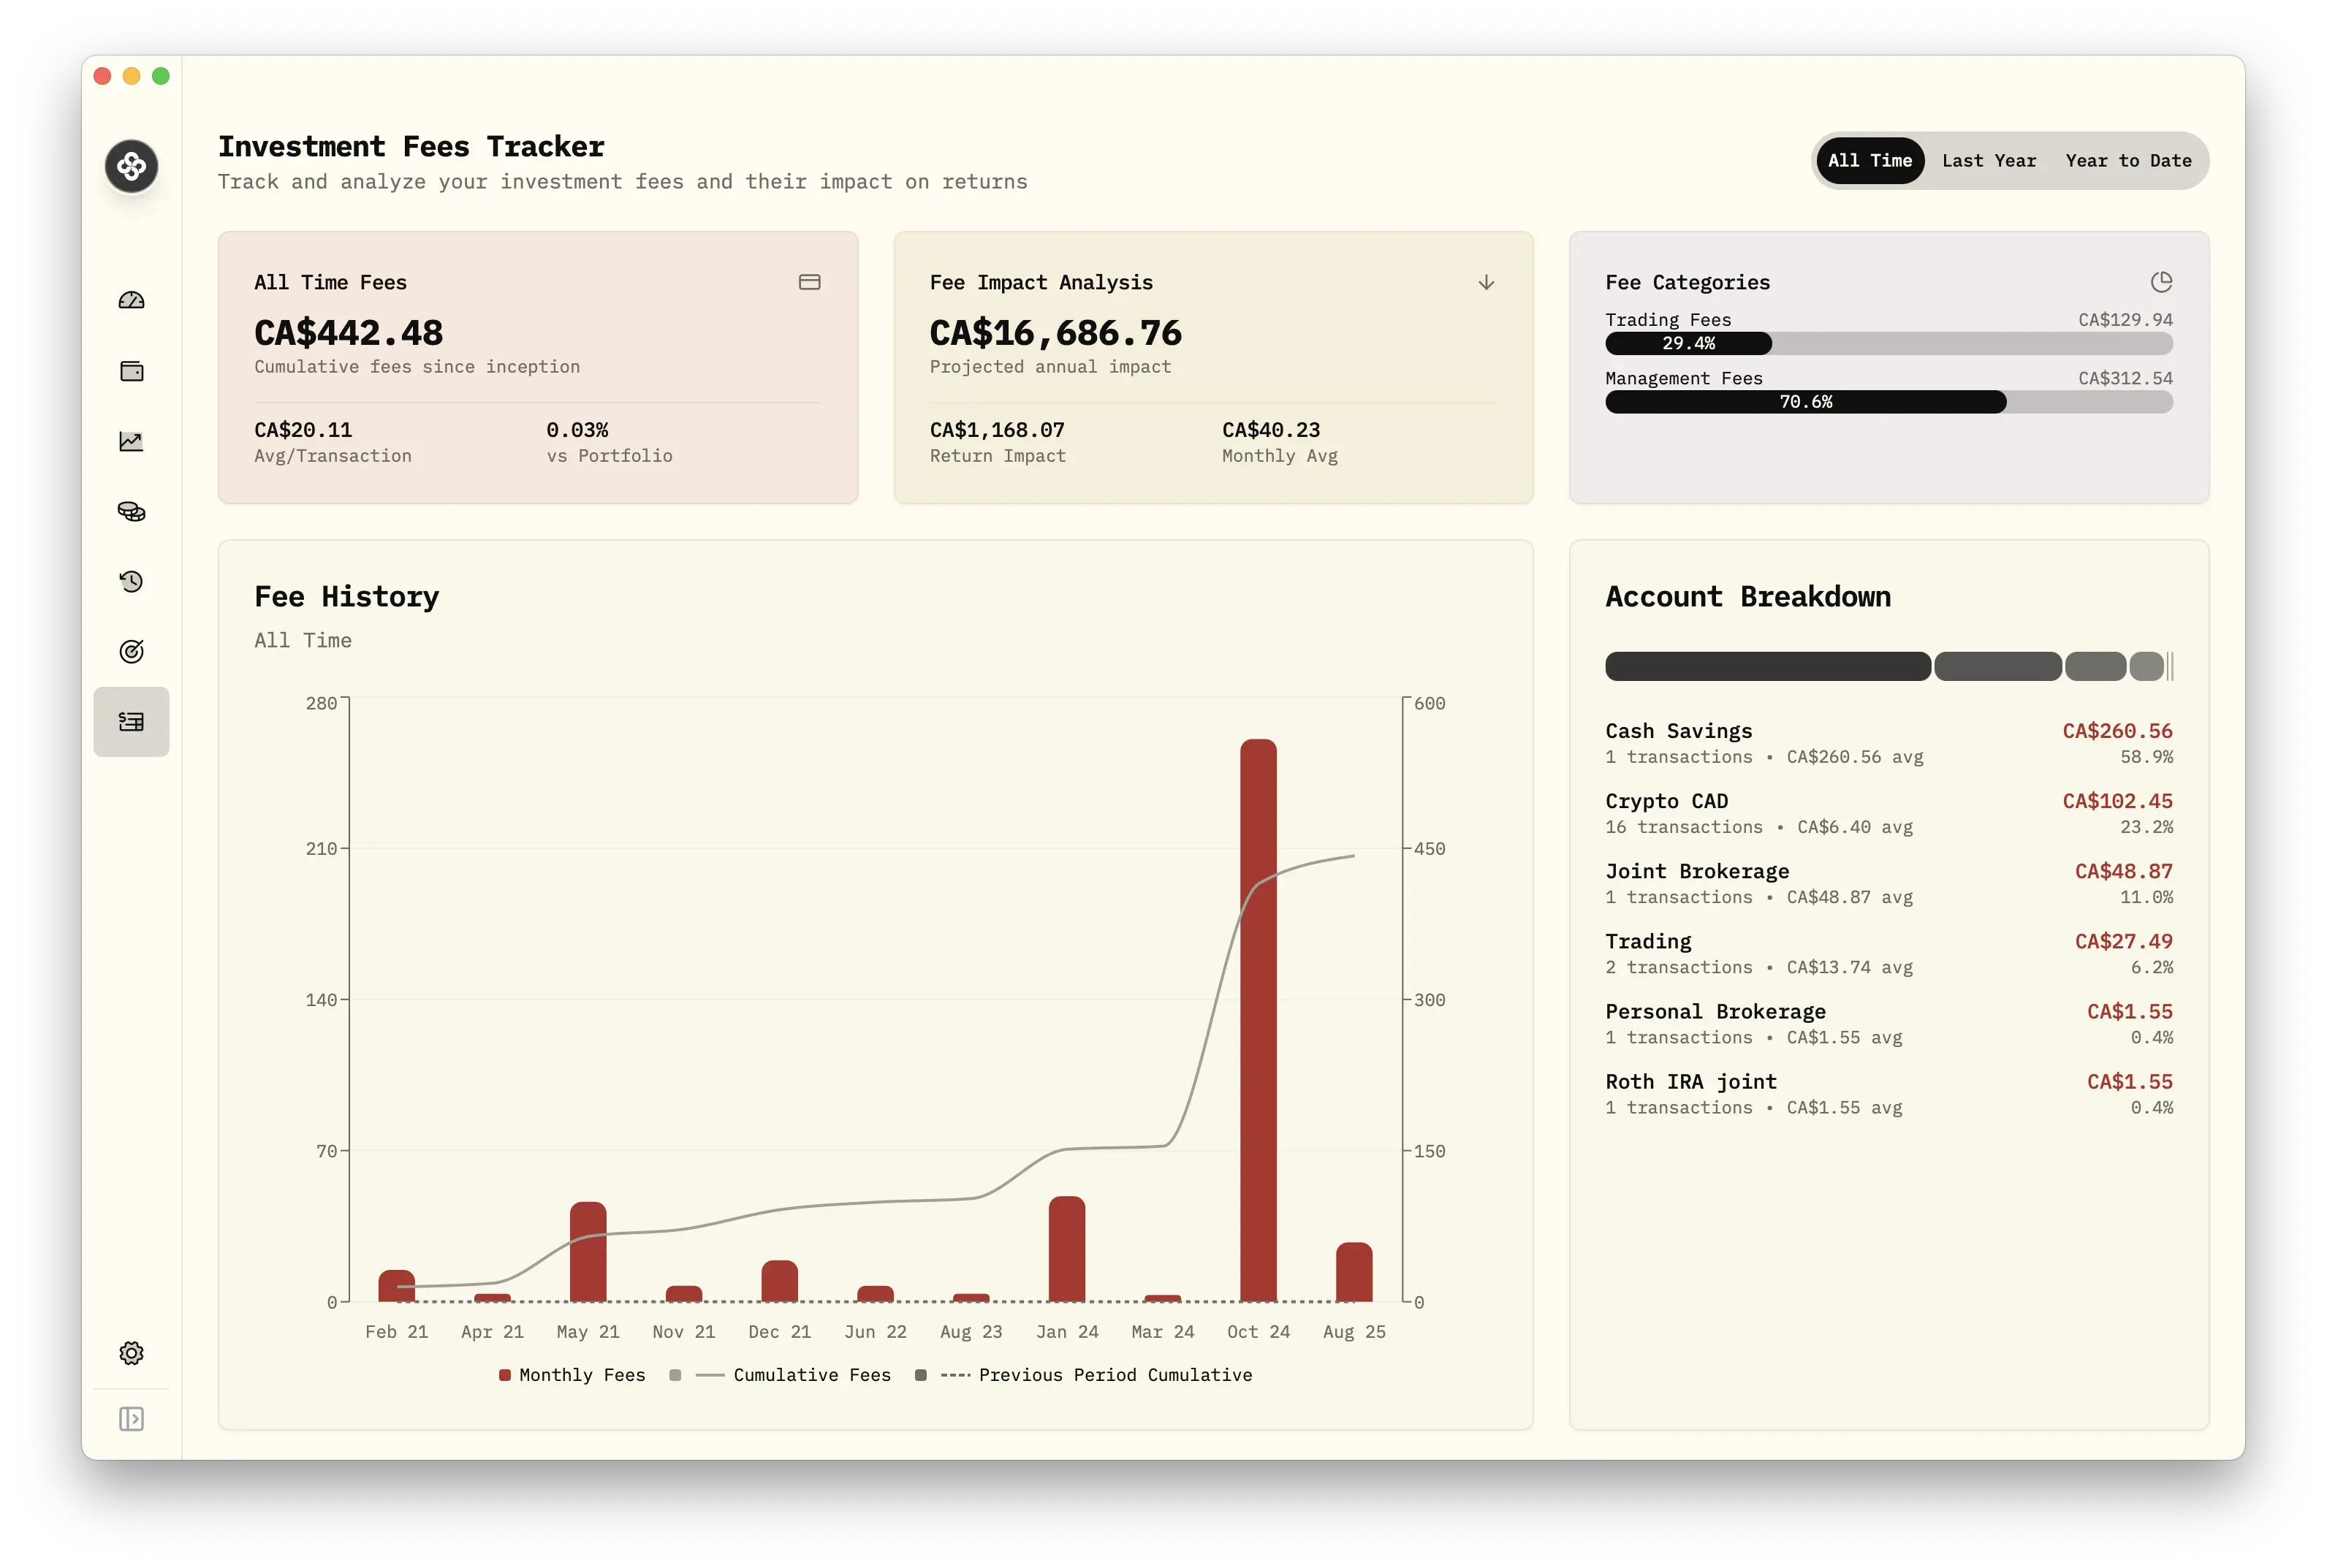Open the target goals sidebar icon

[x=131, y=651]
